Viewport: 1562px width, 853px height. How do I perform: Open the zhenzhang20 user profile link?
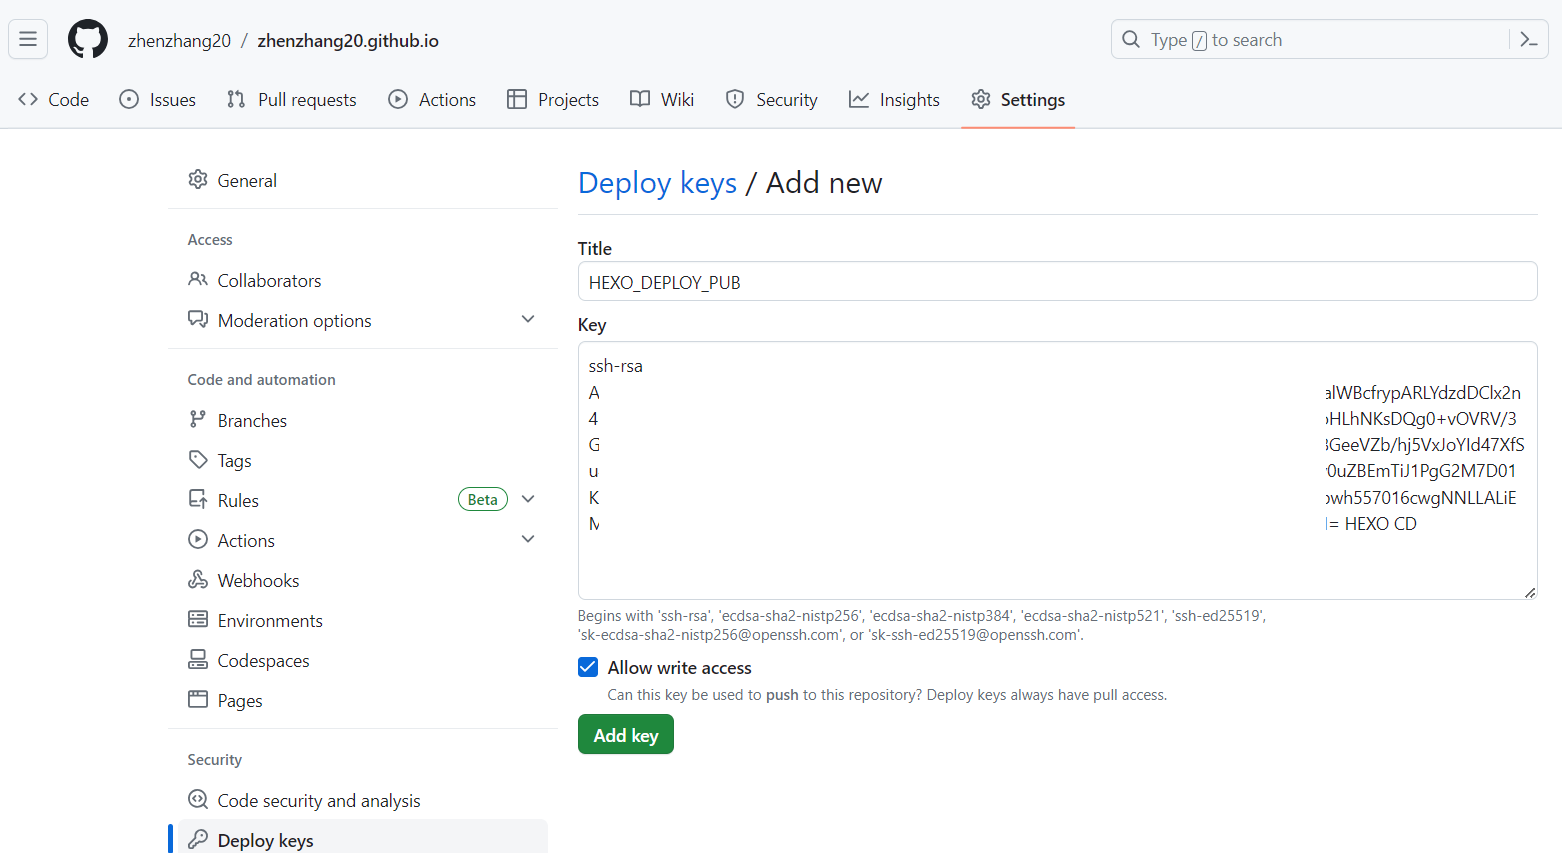click(179, 40)
